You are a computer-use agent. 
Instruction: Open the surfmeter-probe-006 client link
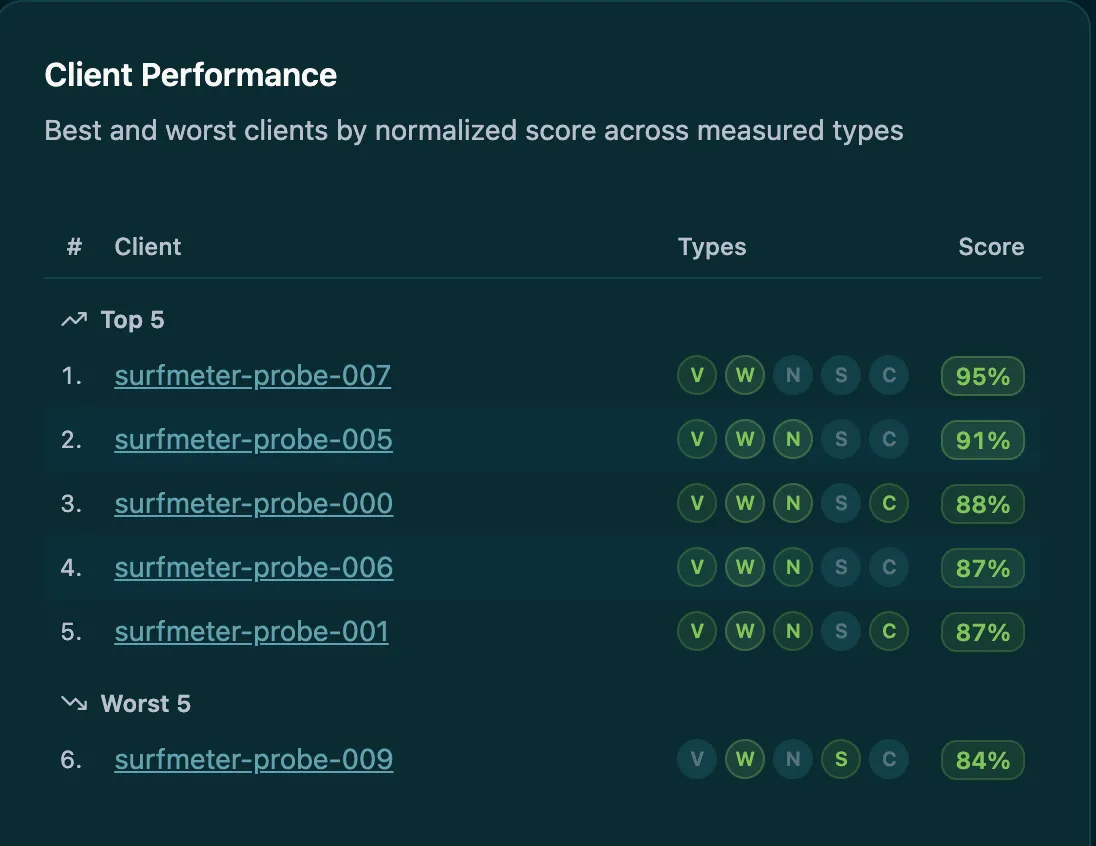pyautogui.click(x=254, y=568)
